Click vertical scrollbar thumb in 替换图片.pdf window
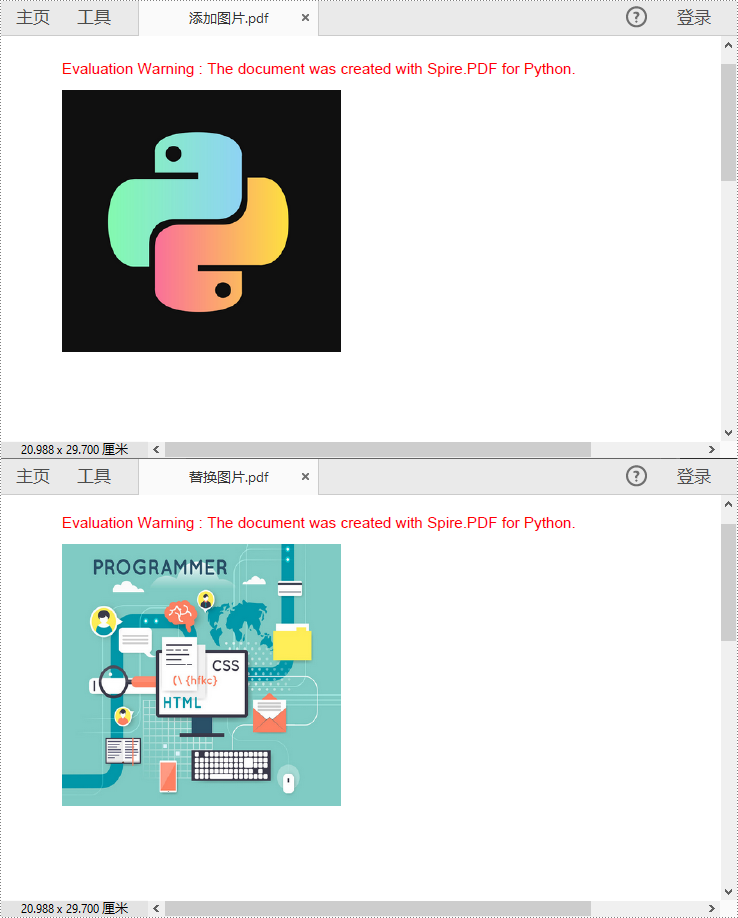This screenshot has height=918, width=738. [728, 582]
